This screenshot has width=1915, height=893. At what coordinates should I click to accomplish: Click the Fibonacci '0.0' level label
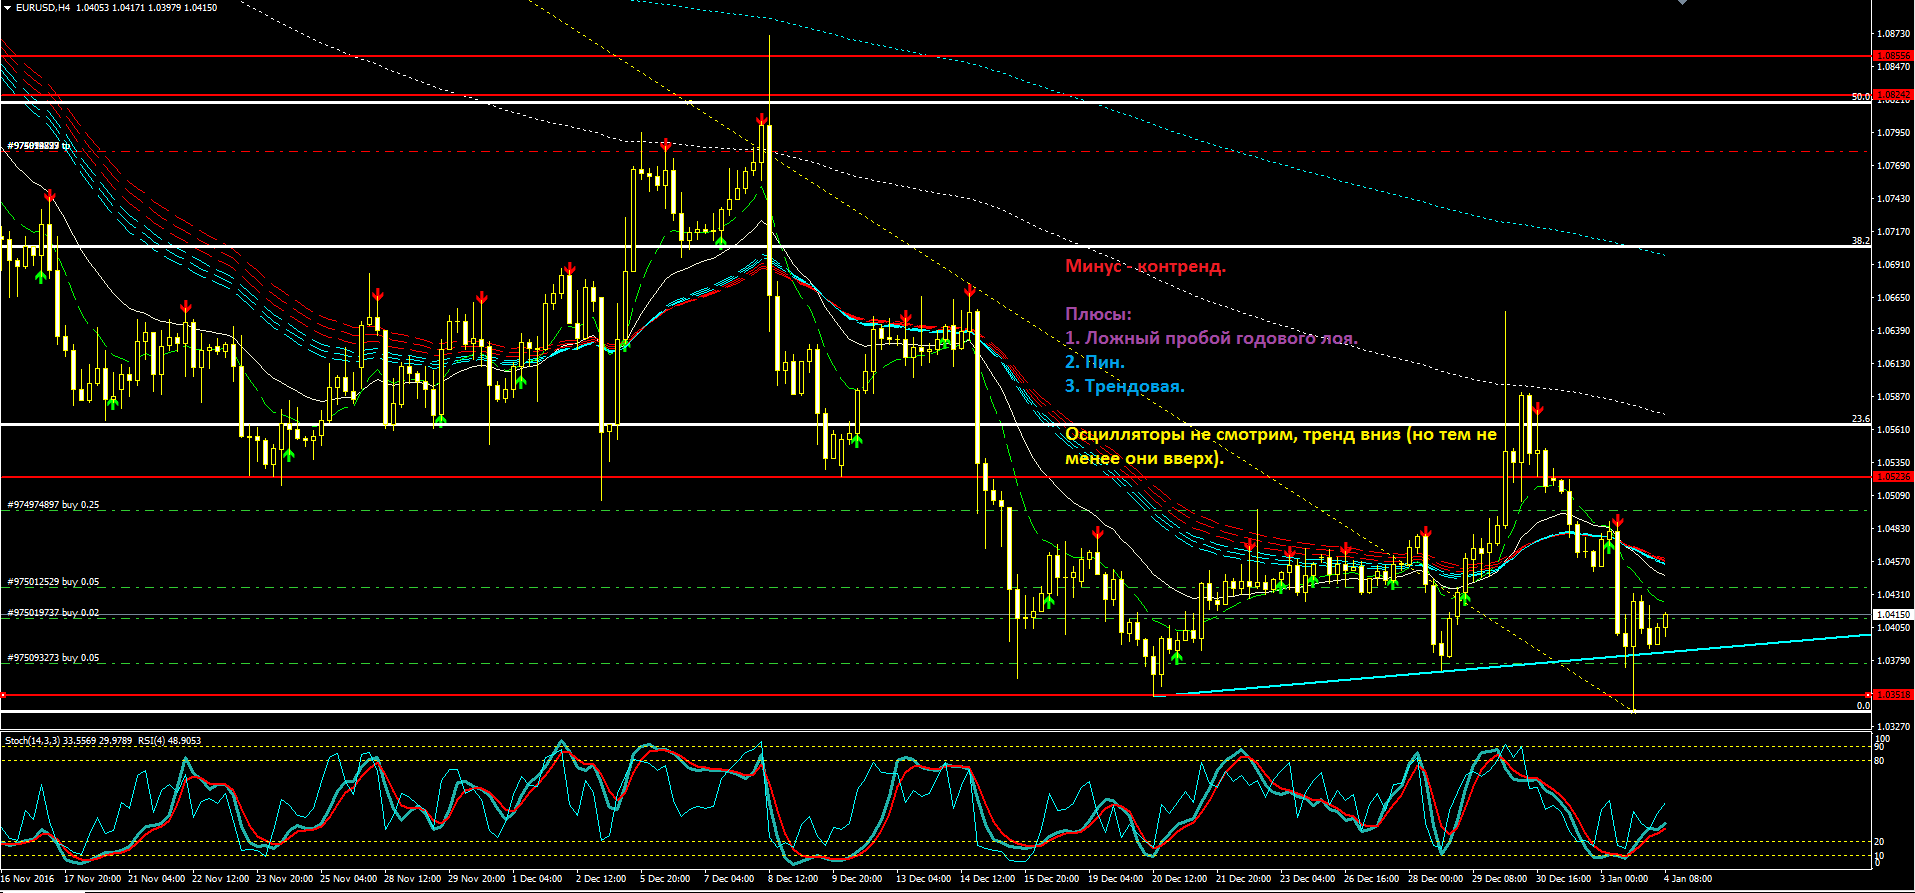[1863, 706]
